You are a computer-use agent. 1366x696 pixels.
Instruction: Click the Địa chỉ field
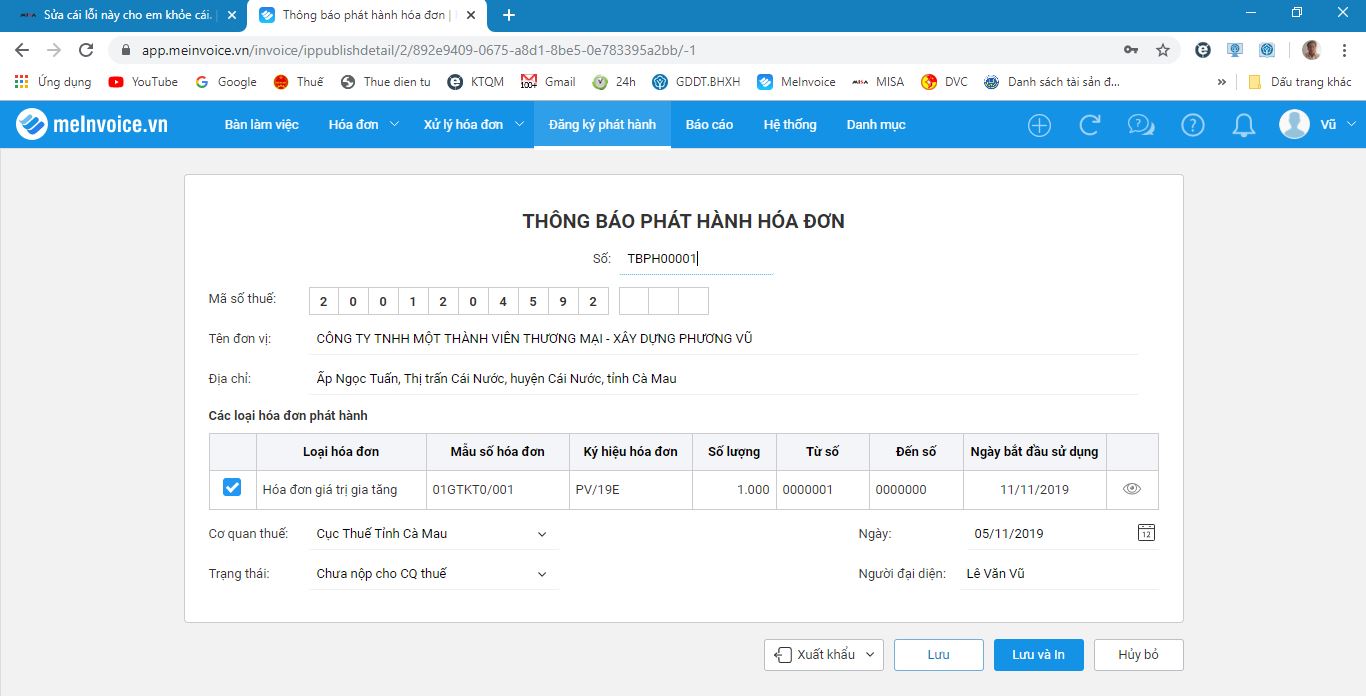click(x=723, y=379)
